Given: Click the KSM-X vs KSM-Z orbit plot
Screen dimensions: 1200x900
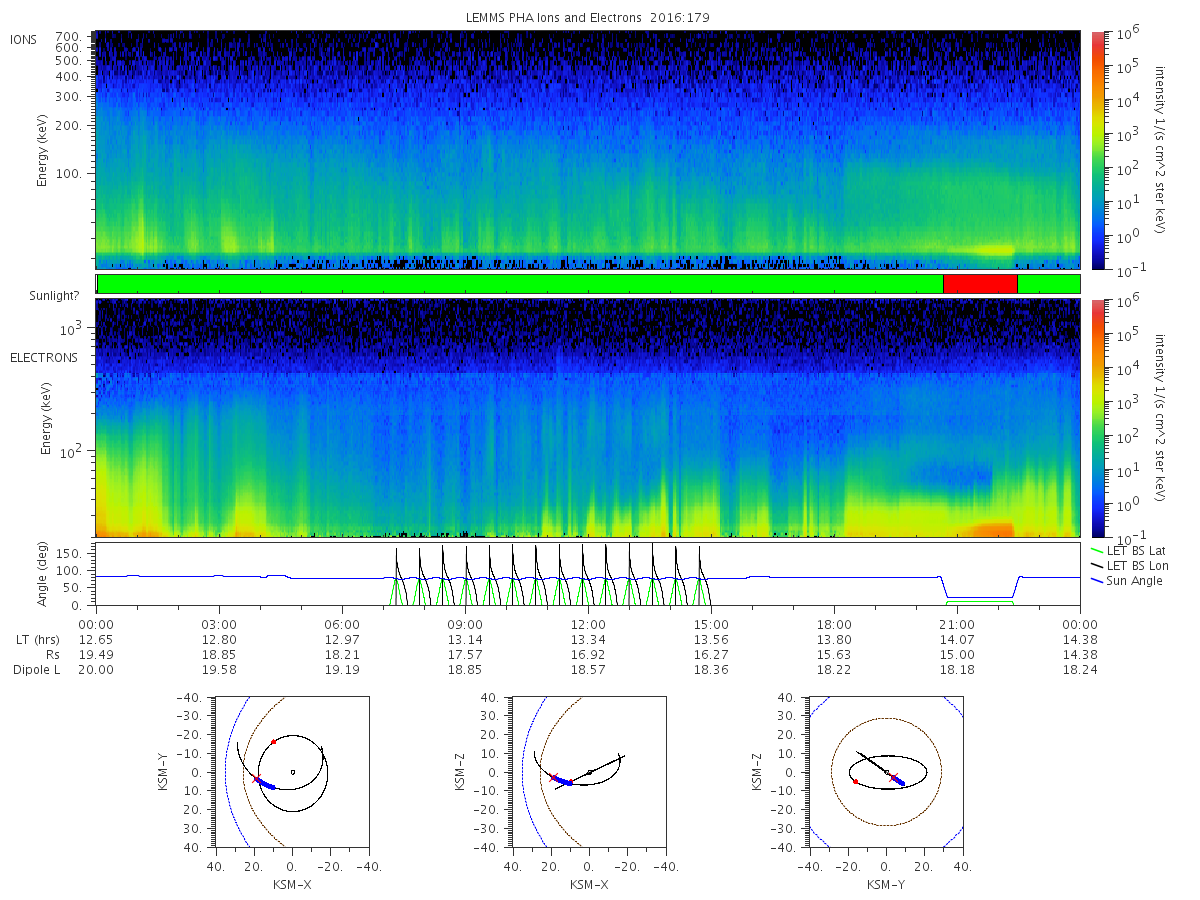Looking at the screenshot, I should click(x=589, y=772).
